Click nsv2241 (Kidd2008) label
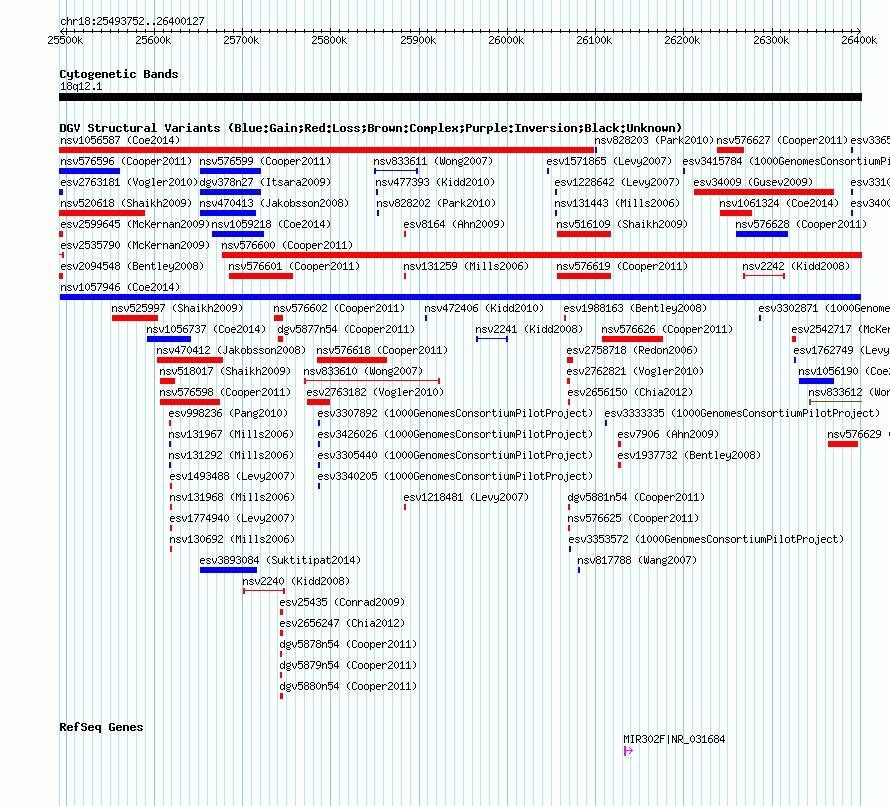Viewport: 890px width, 806px height. click(529, 329)
